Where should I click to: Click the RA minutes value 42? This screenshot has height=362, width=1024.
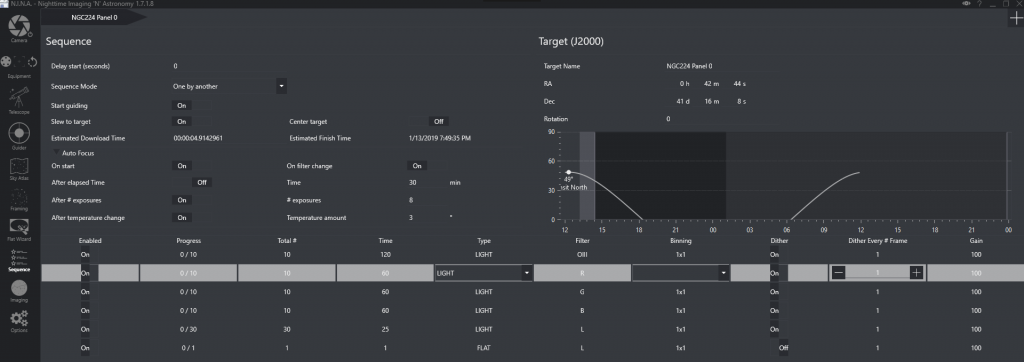coord(711,84)
